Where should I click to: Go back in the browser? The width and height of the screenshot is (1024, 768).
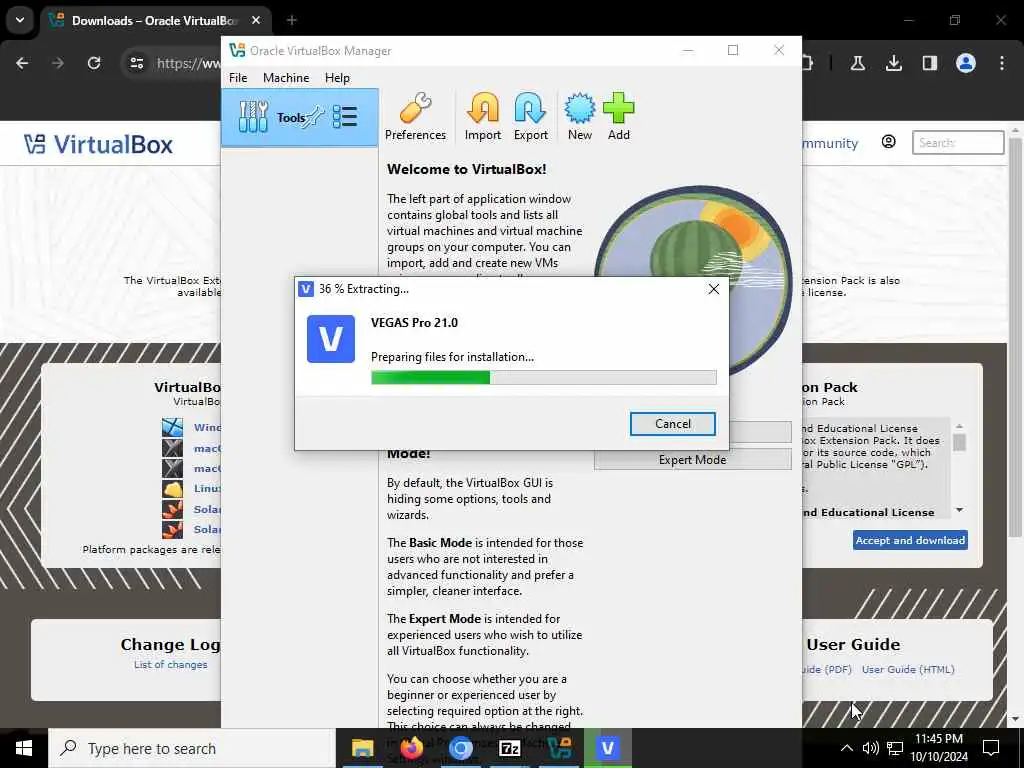click(22, 63)
